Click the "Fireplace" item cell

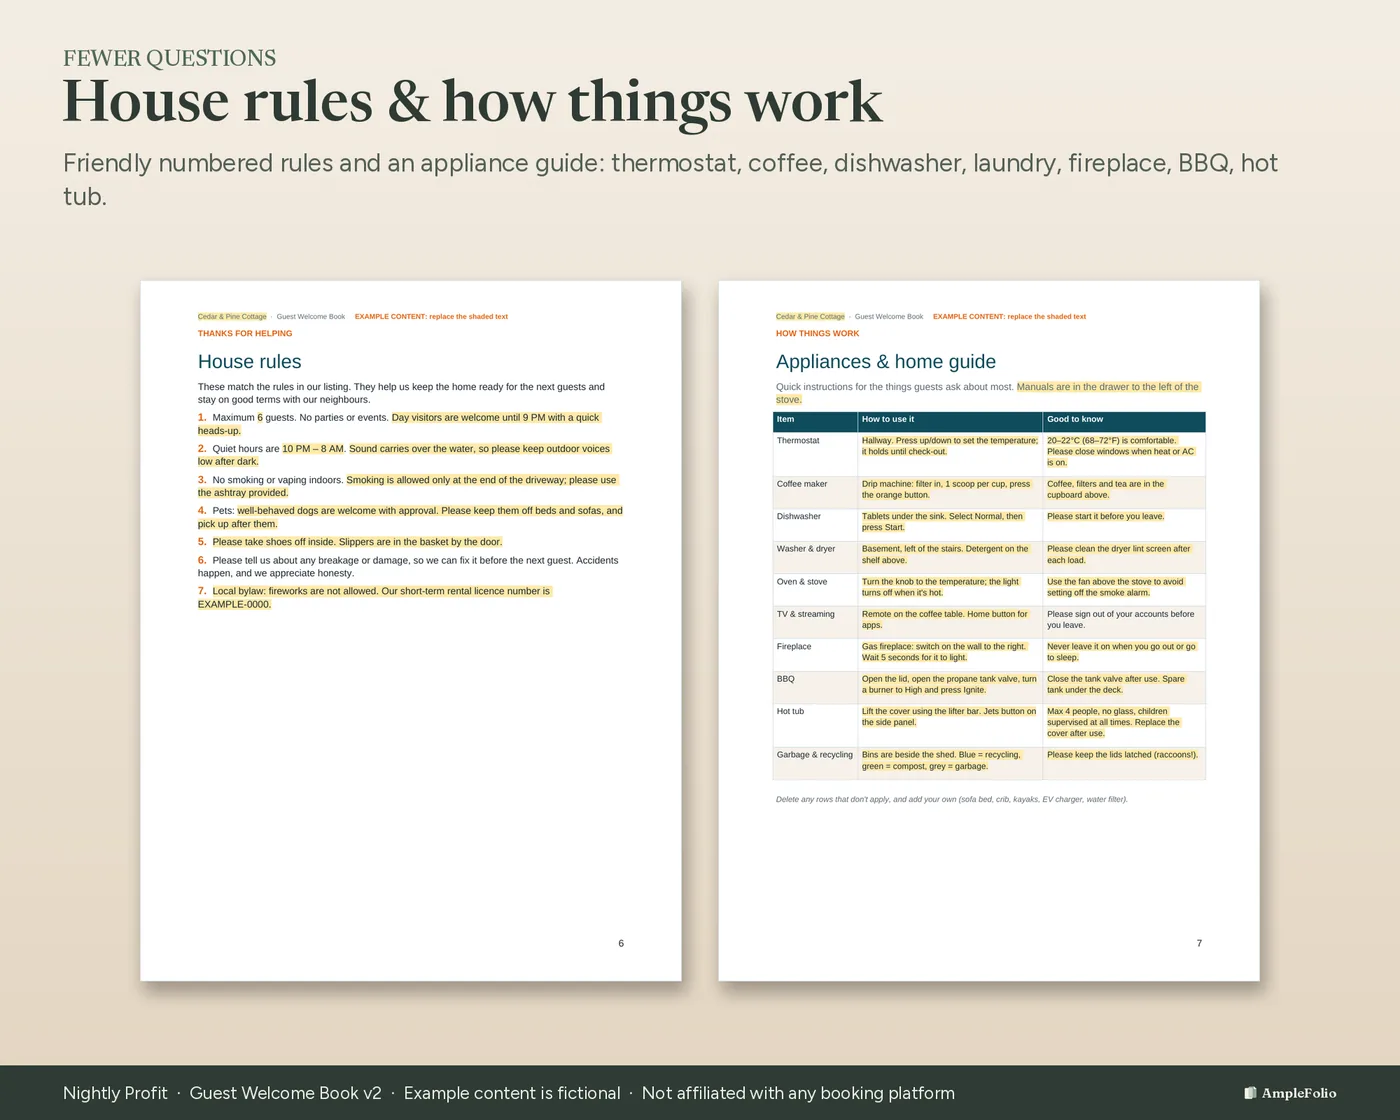point(815,654)
